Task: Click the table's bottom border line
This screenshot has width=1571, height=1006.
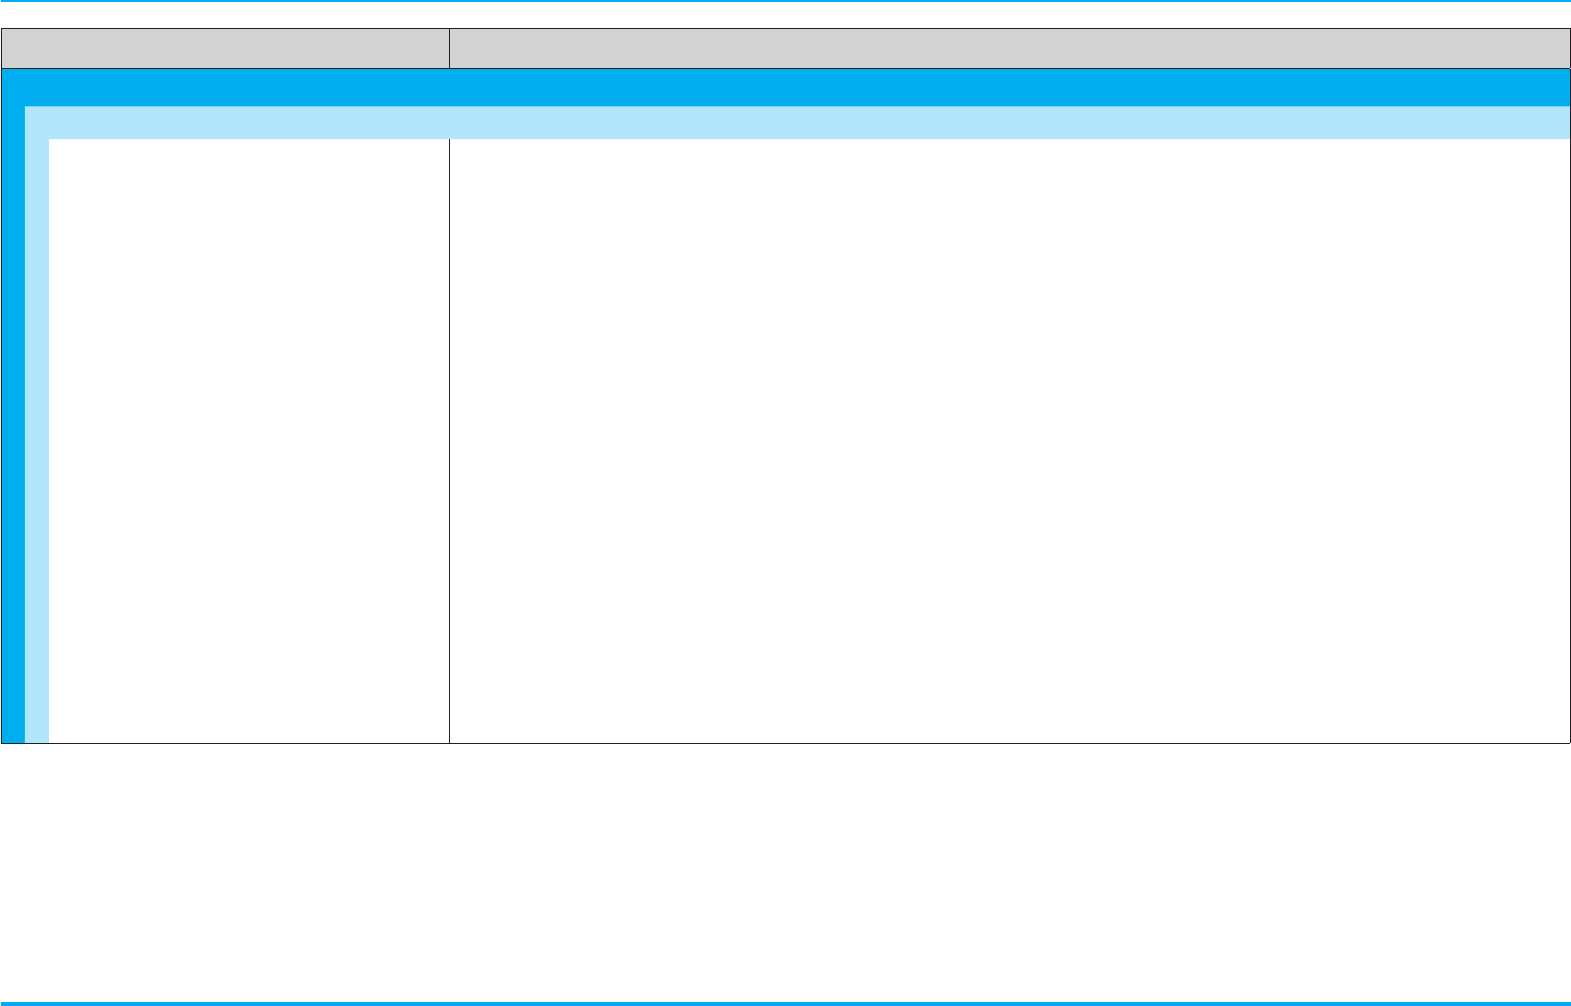Action: [785, 743]
